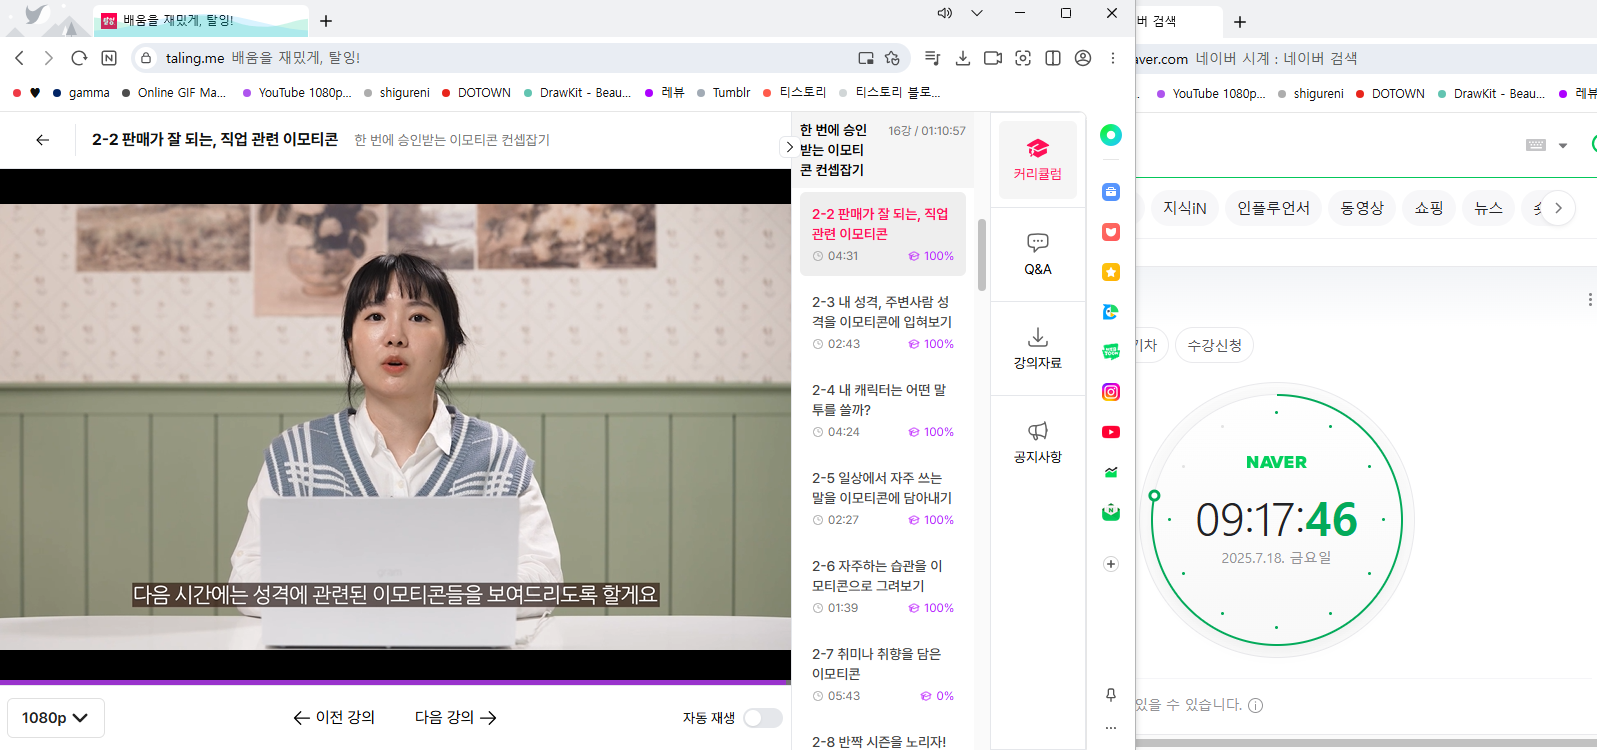The width and height of the screenshot is (1597, 750).
Task: Switch to the 배움을 재밌게, 탈잉! browser tab
Action: tap(200, 20)
